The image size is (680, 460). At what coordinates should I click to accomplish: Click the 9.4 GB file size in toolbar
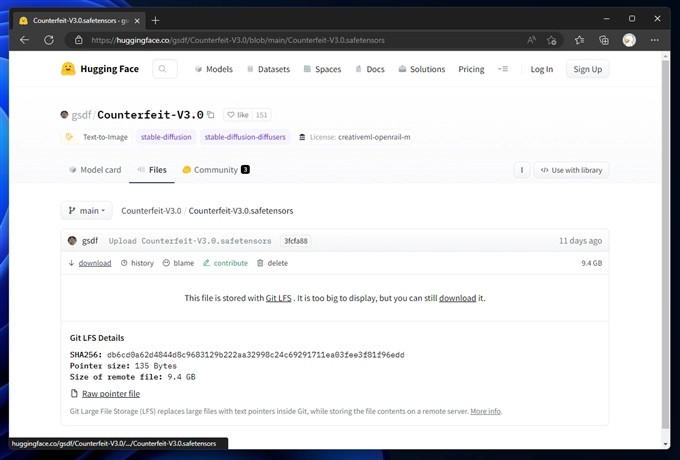(x=592, y=263)
